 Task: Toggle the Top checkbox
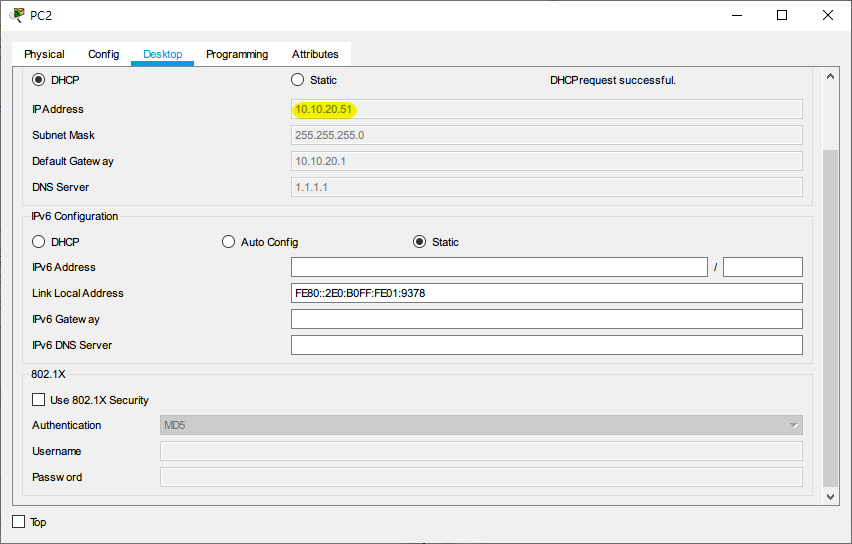(19, 522)
